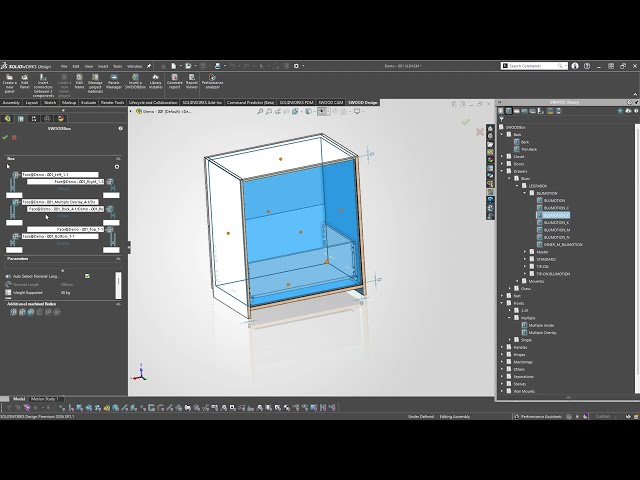This screenshot has width=640, height=480.
Task: Open the Tools menu
Action: pyautogui.click(x=118, y=66)
